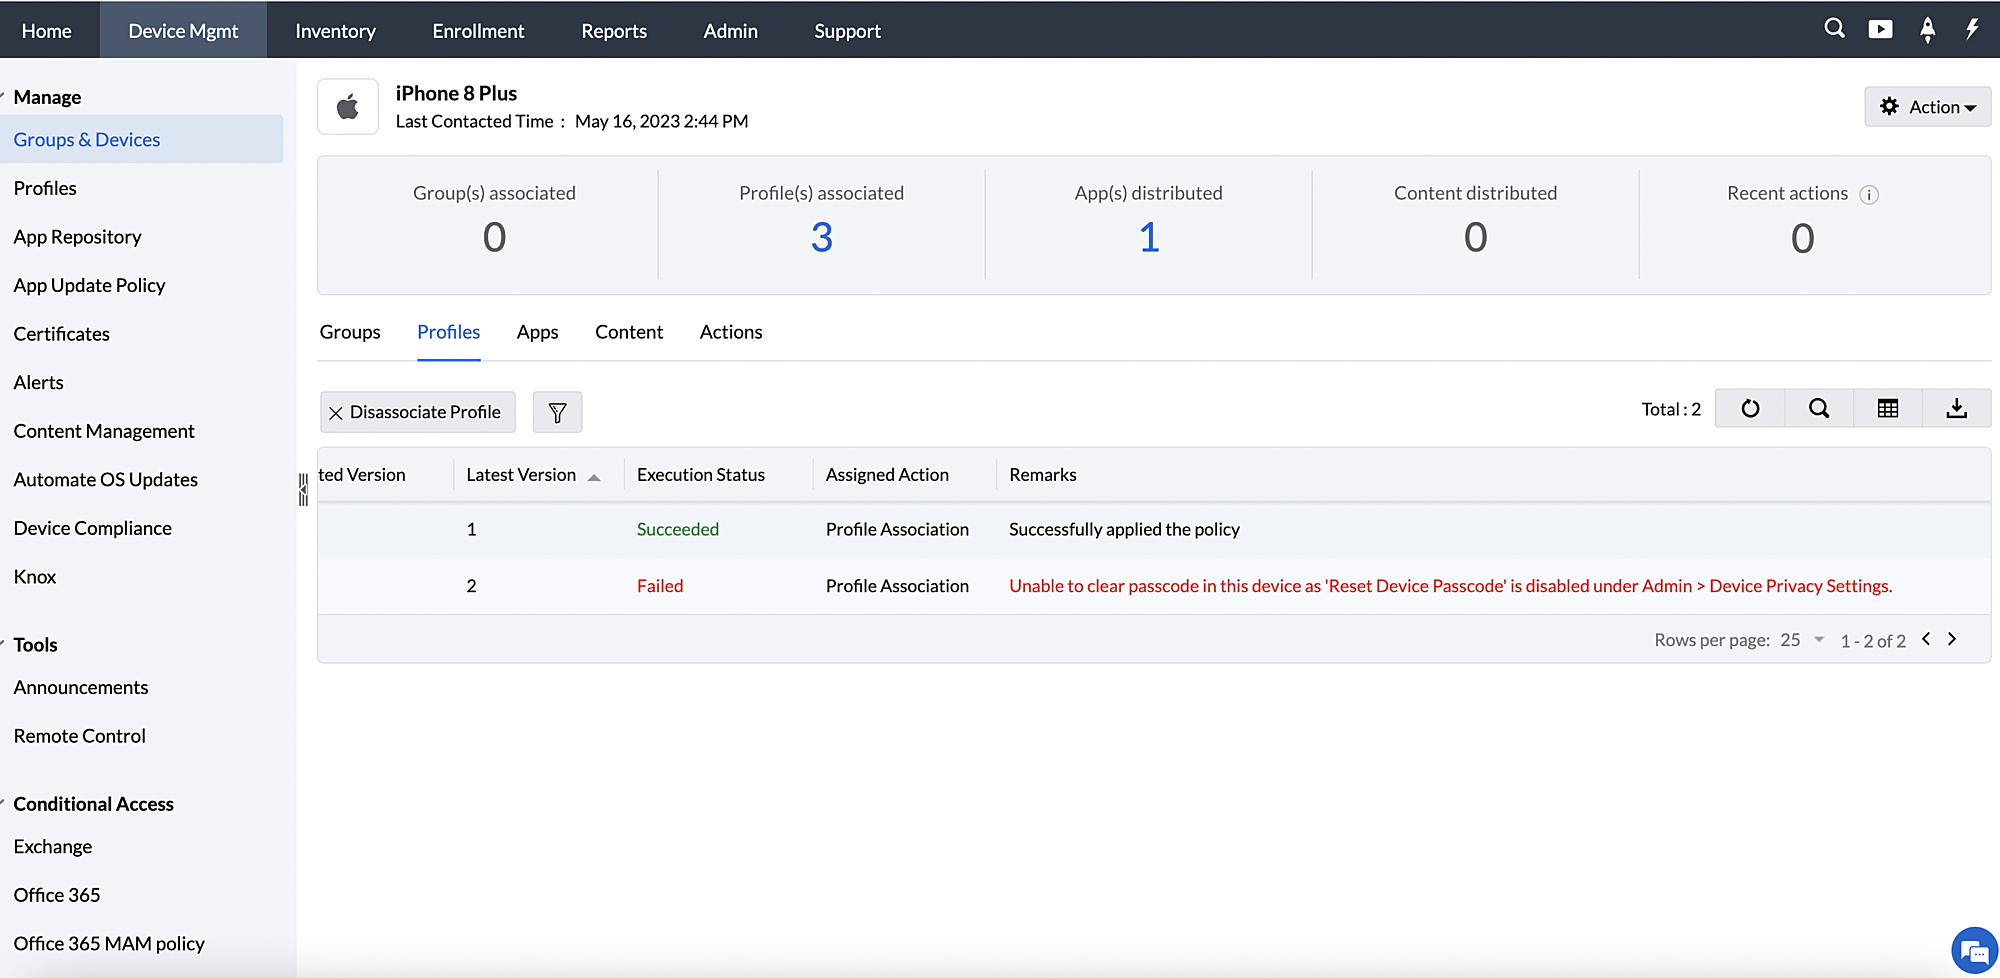Viewport: 2000px width, 978px height.
Task: Click the lightning bolt quick actions icon
Action: coord(1972,29)
